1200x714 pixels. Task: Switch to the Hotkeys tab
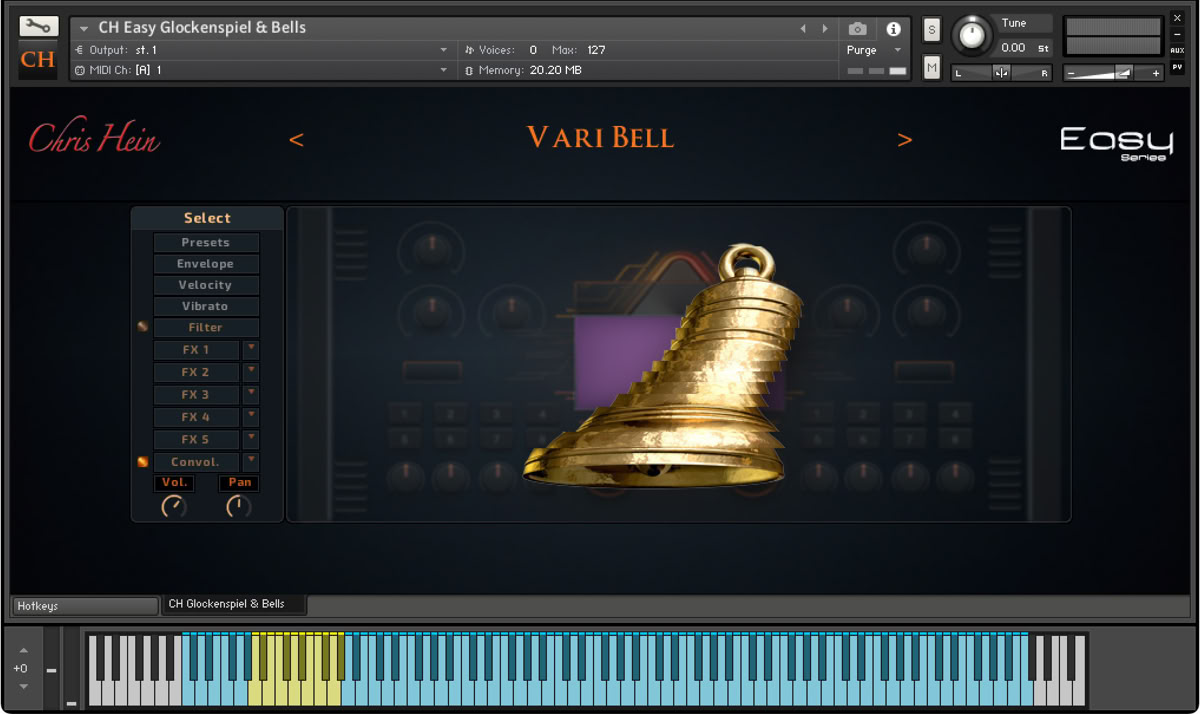coord(84,606)
